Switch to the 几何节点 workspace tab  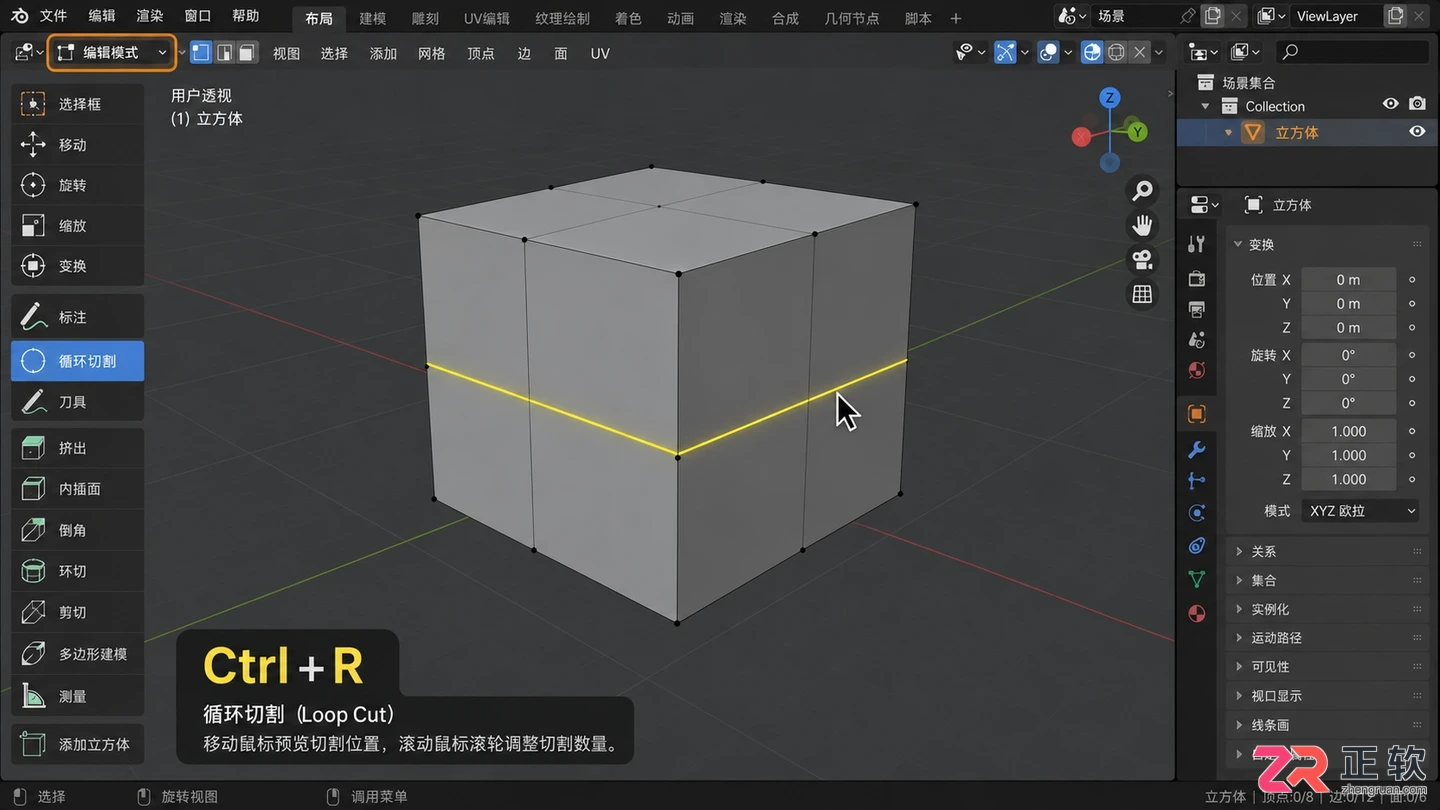[x=852, y=18]
